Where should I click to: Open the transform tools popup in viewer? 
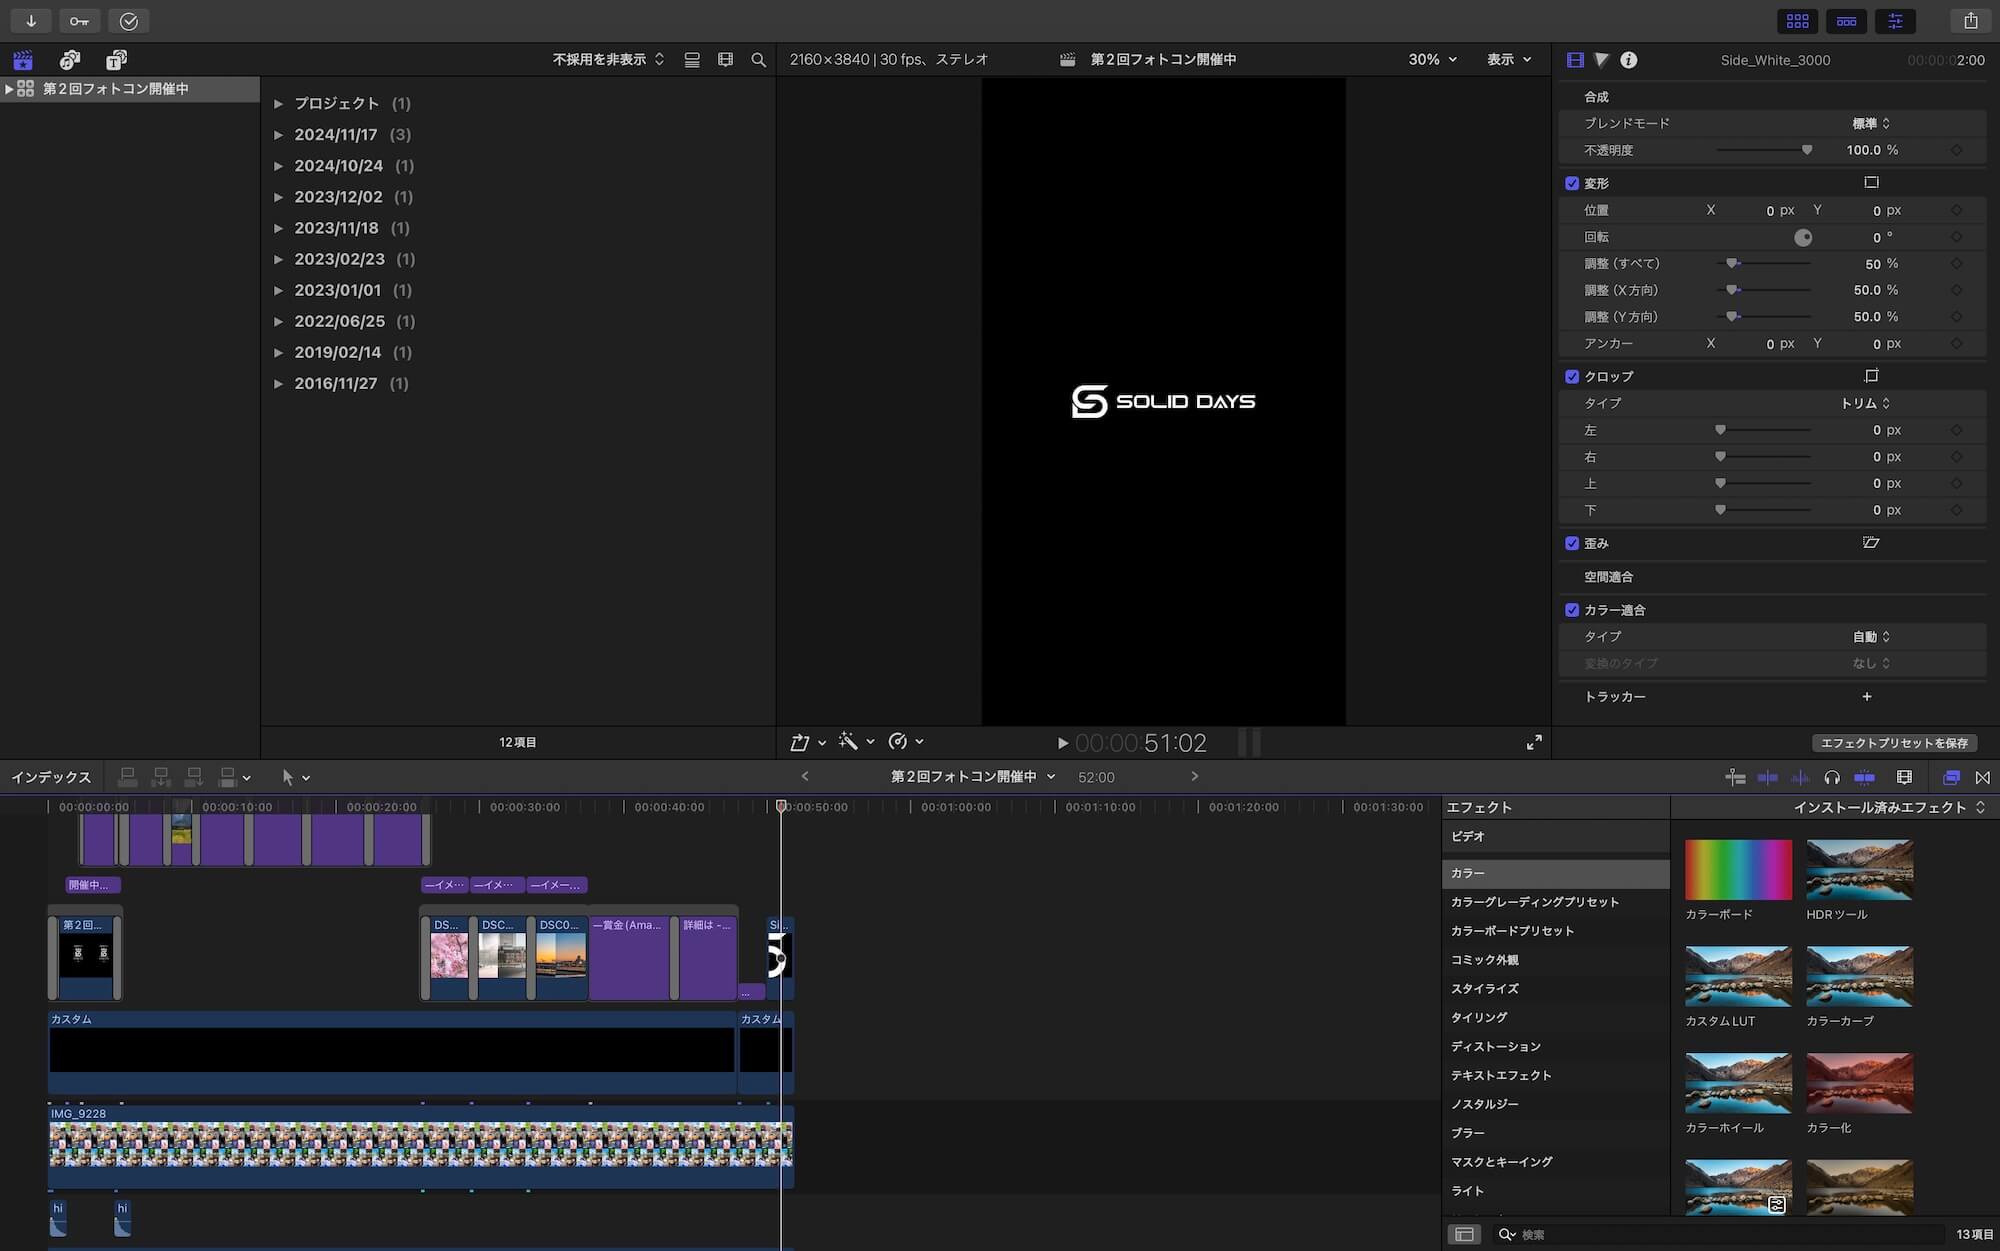coord(807,742)
